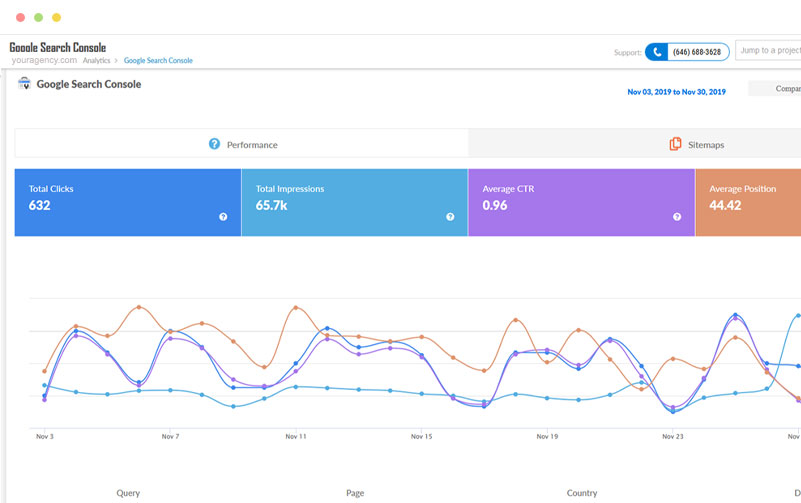Open the Total Impressions help icon
801x503 pixels.
(x=450, y=217)
